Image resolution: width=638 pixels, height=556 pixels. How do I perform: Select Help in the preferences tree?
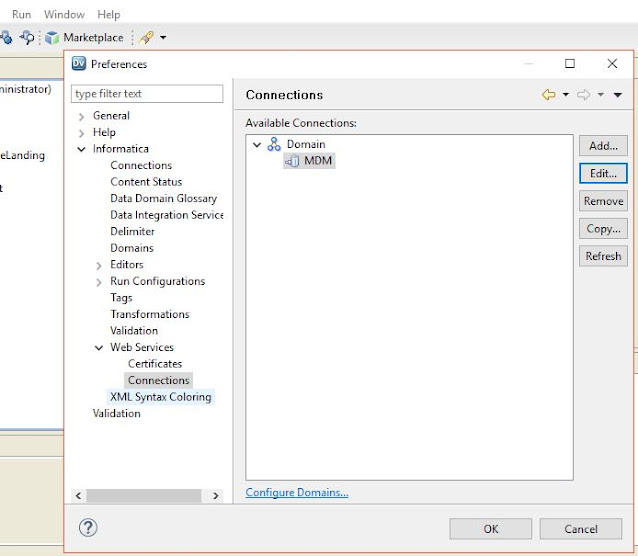tap(104, 132)
